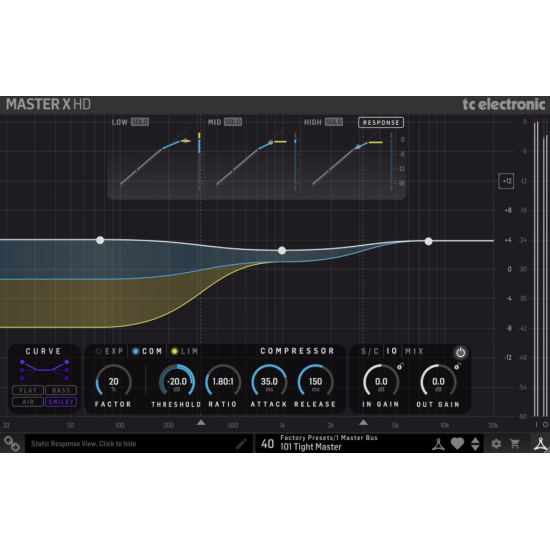The height and width of the screenshot is (550, 550).
Task: Choose the Flat curve preset
Action: coord(28,390)
